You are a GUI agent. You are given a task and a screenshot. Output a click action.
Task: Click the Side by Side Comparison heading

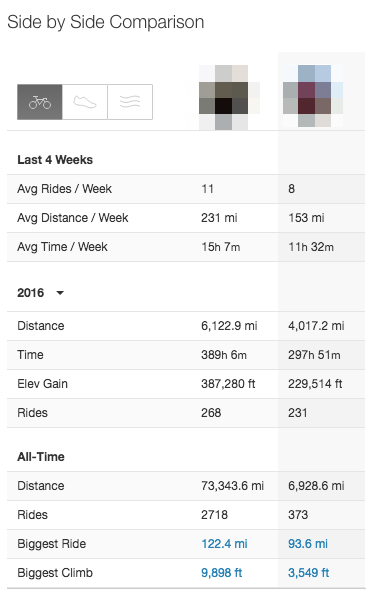105,22
